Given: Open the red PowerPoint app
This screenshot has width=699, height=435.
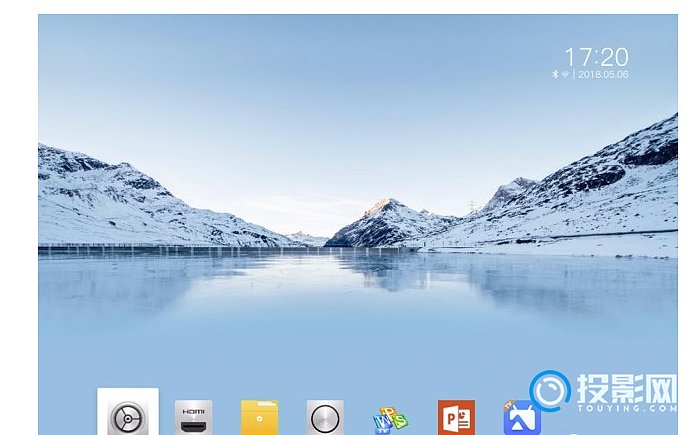Looking at the screenshot, I should click(456, 417).
